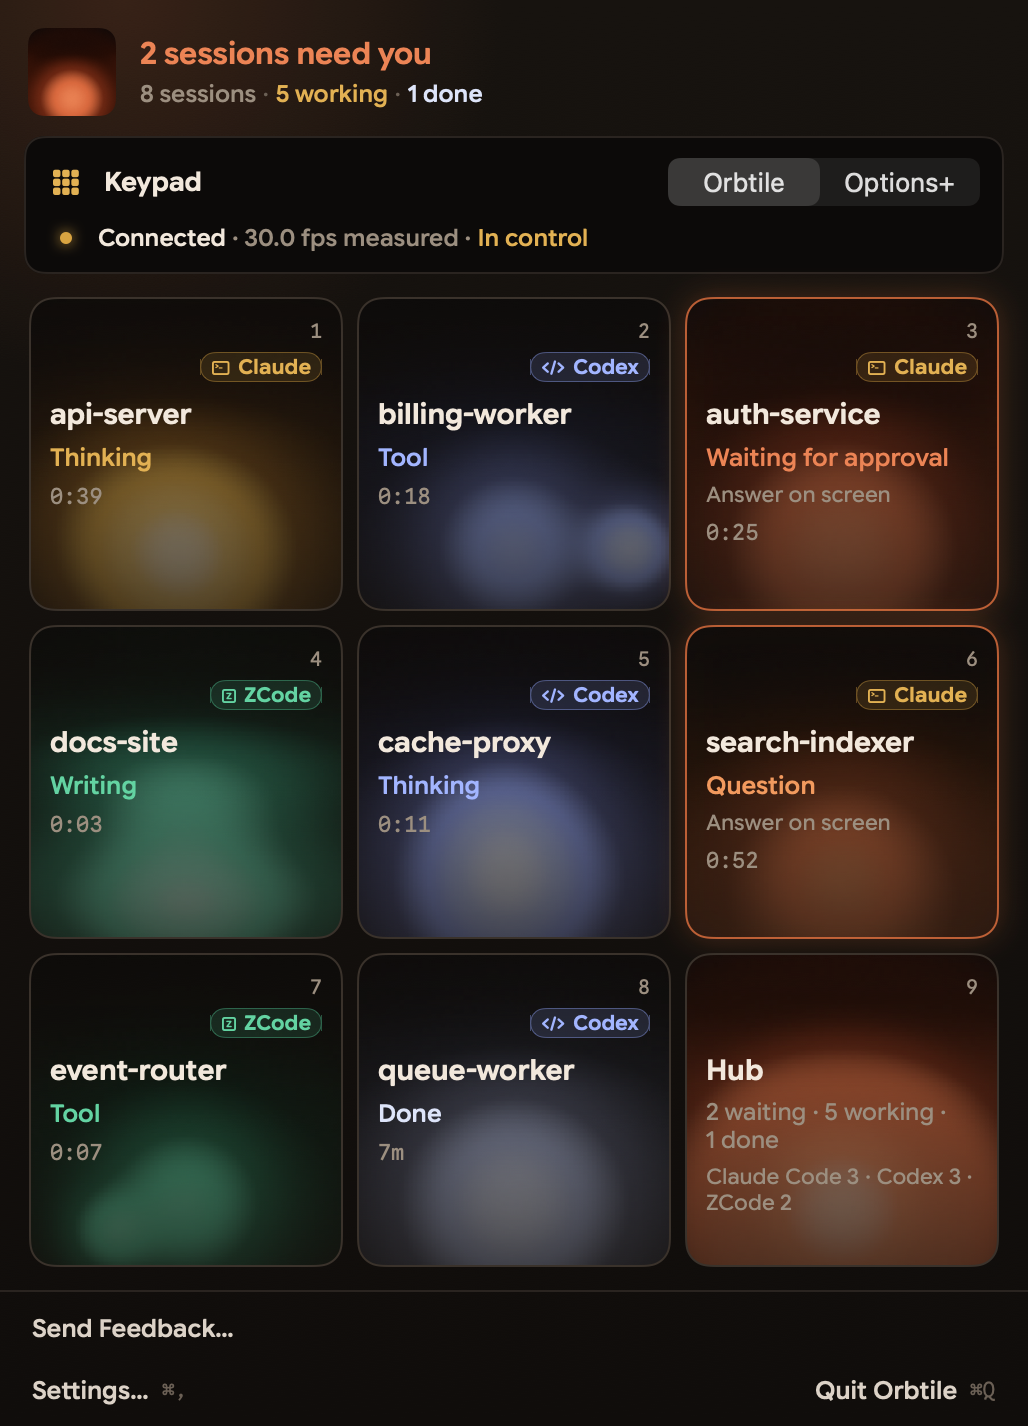Click the '5 working' status text
This screenshot has height=1426, width=1028.
[332, 94]
